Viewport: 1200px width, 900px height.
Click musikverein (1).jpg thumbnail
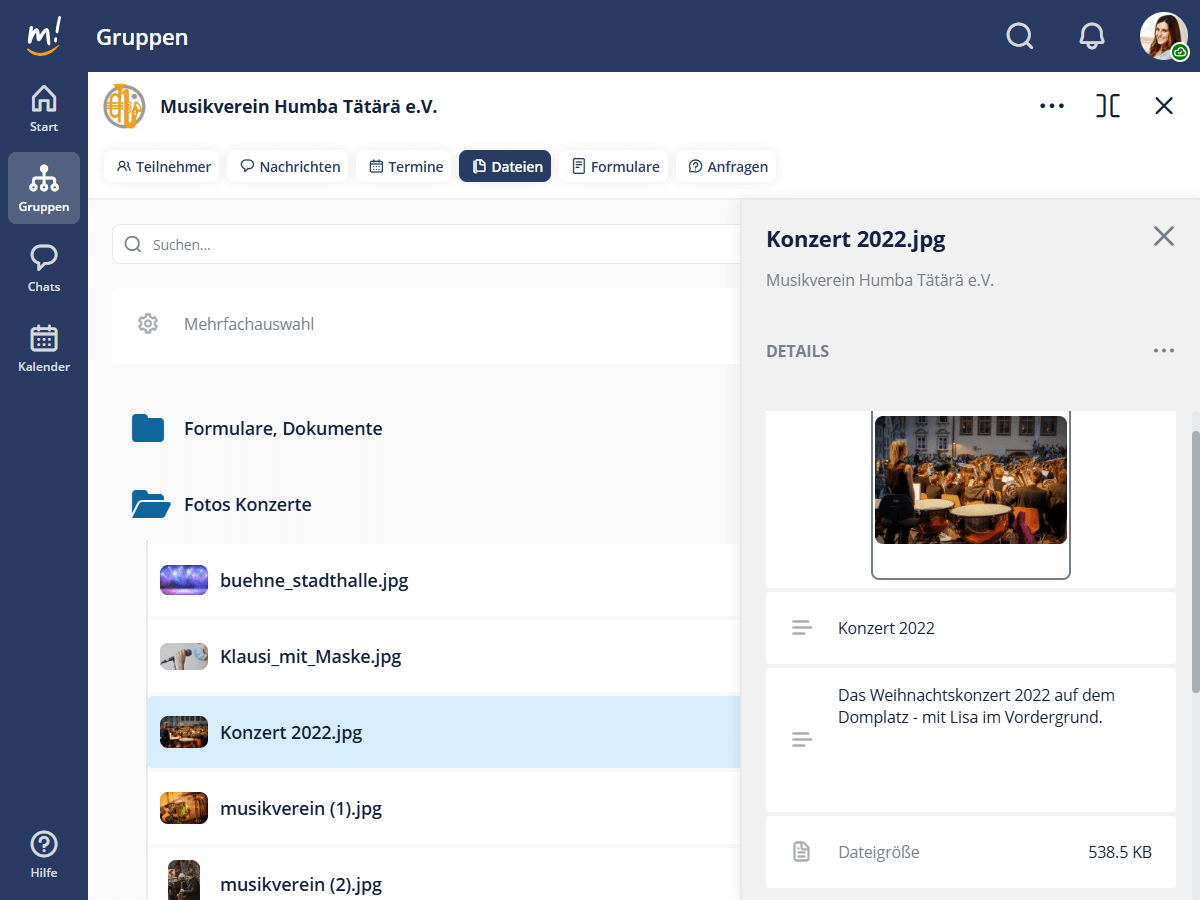point(184,808)
